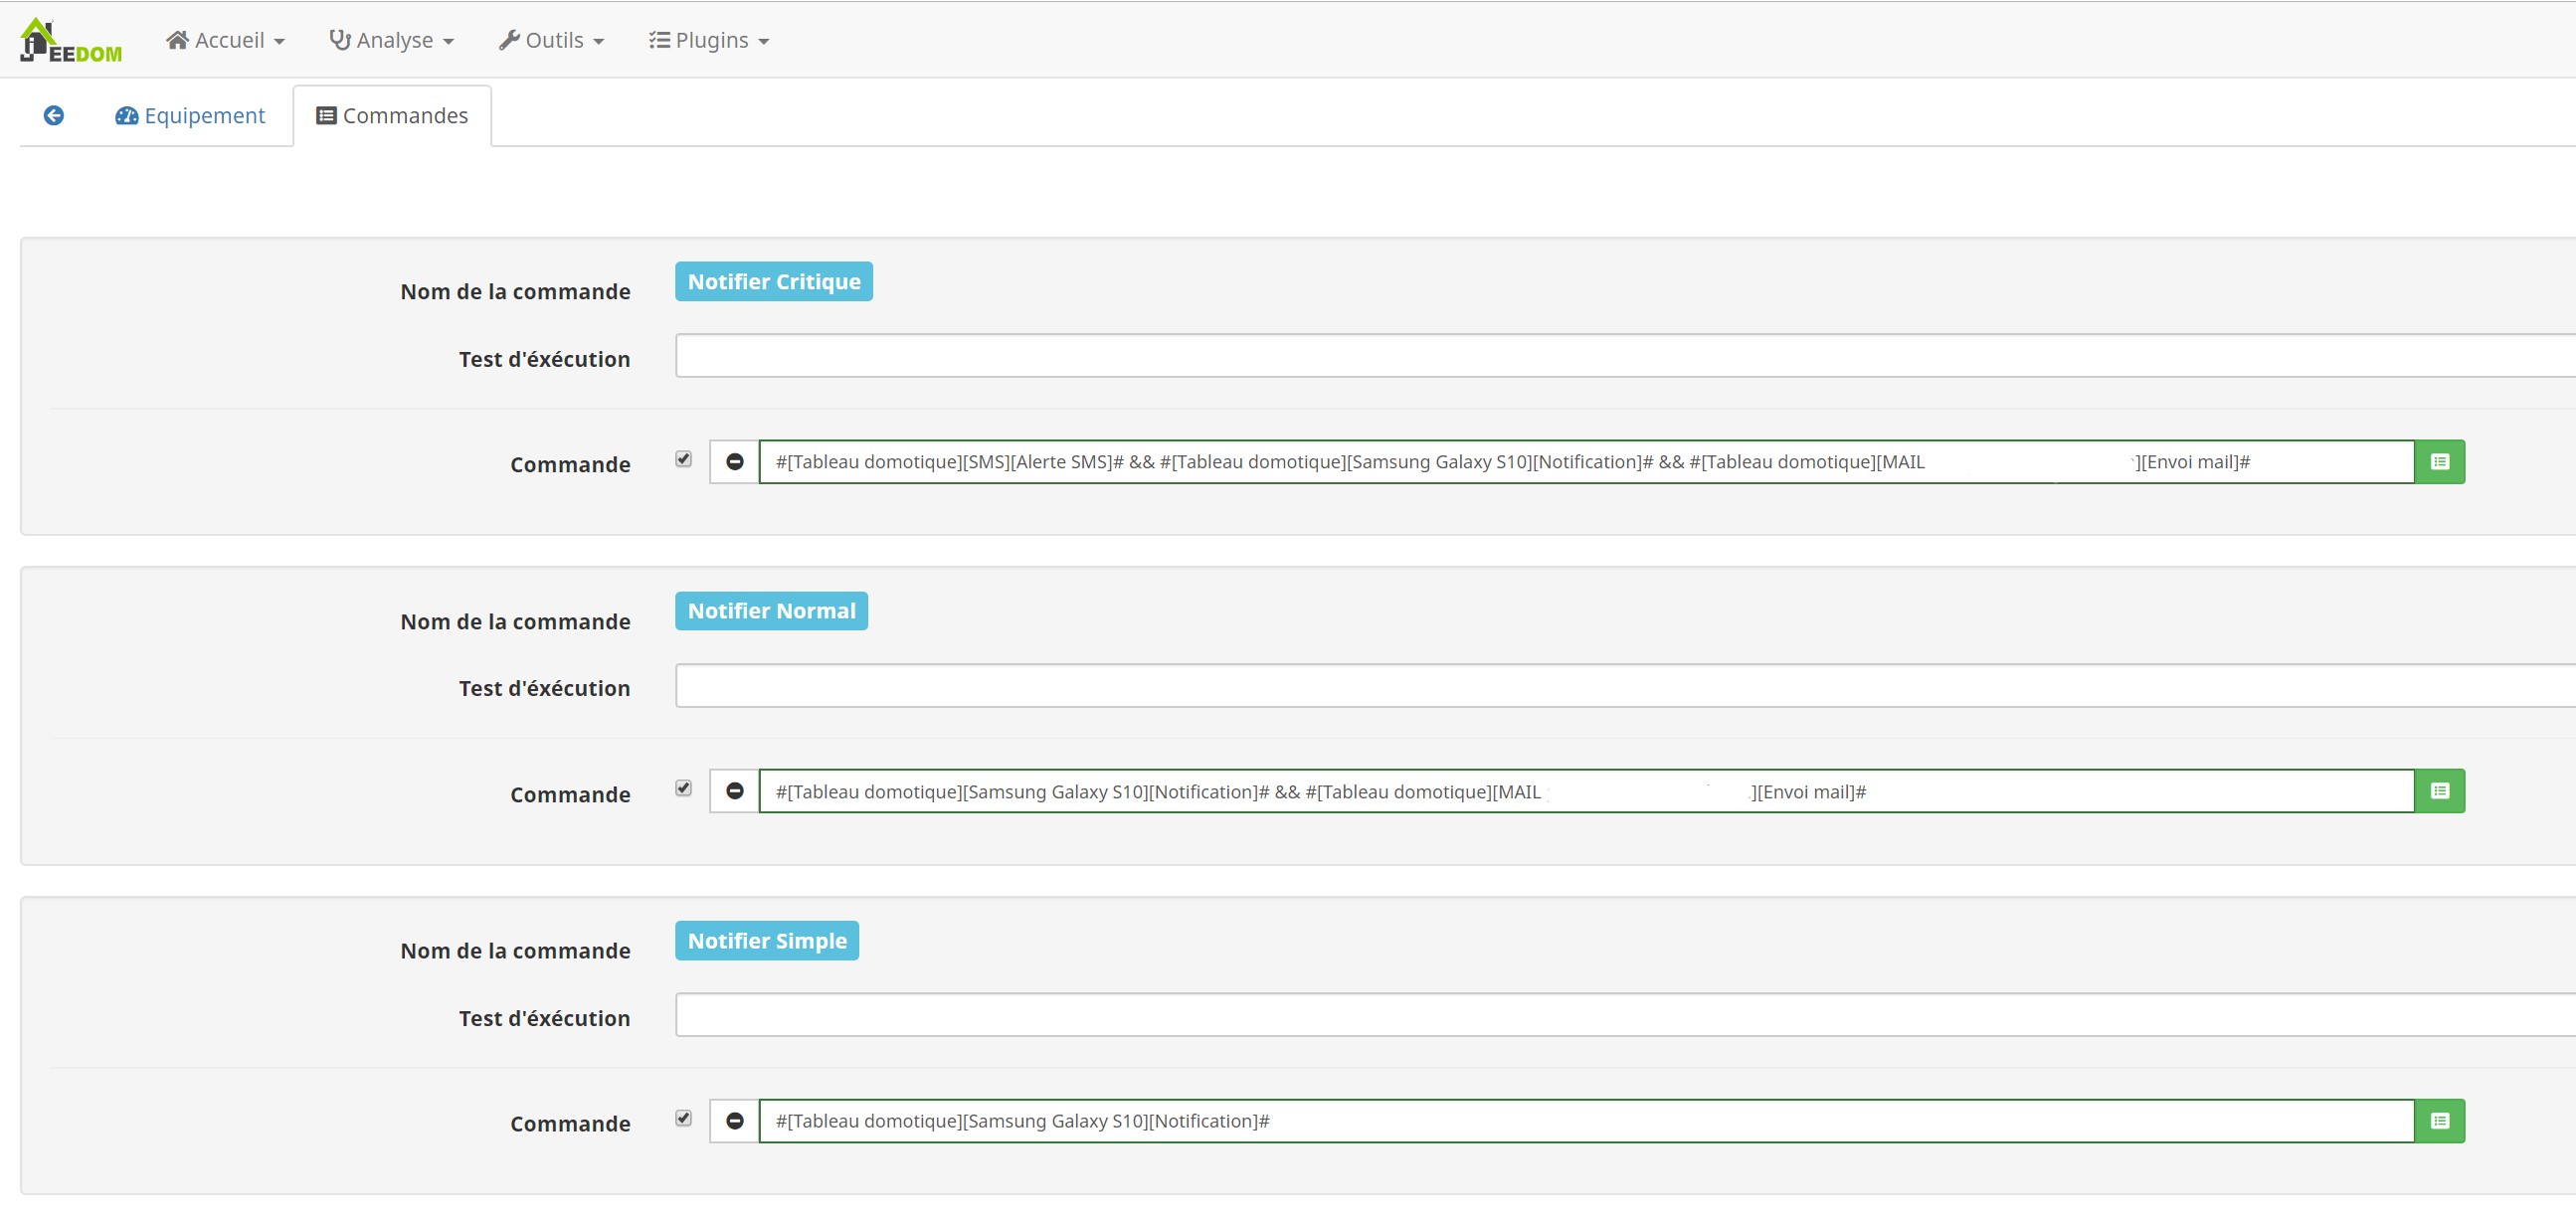Edit the Notifier Critique command field with Alerte SMS
This screenshot has width=2576, height=1217.
coord(1587,462)
